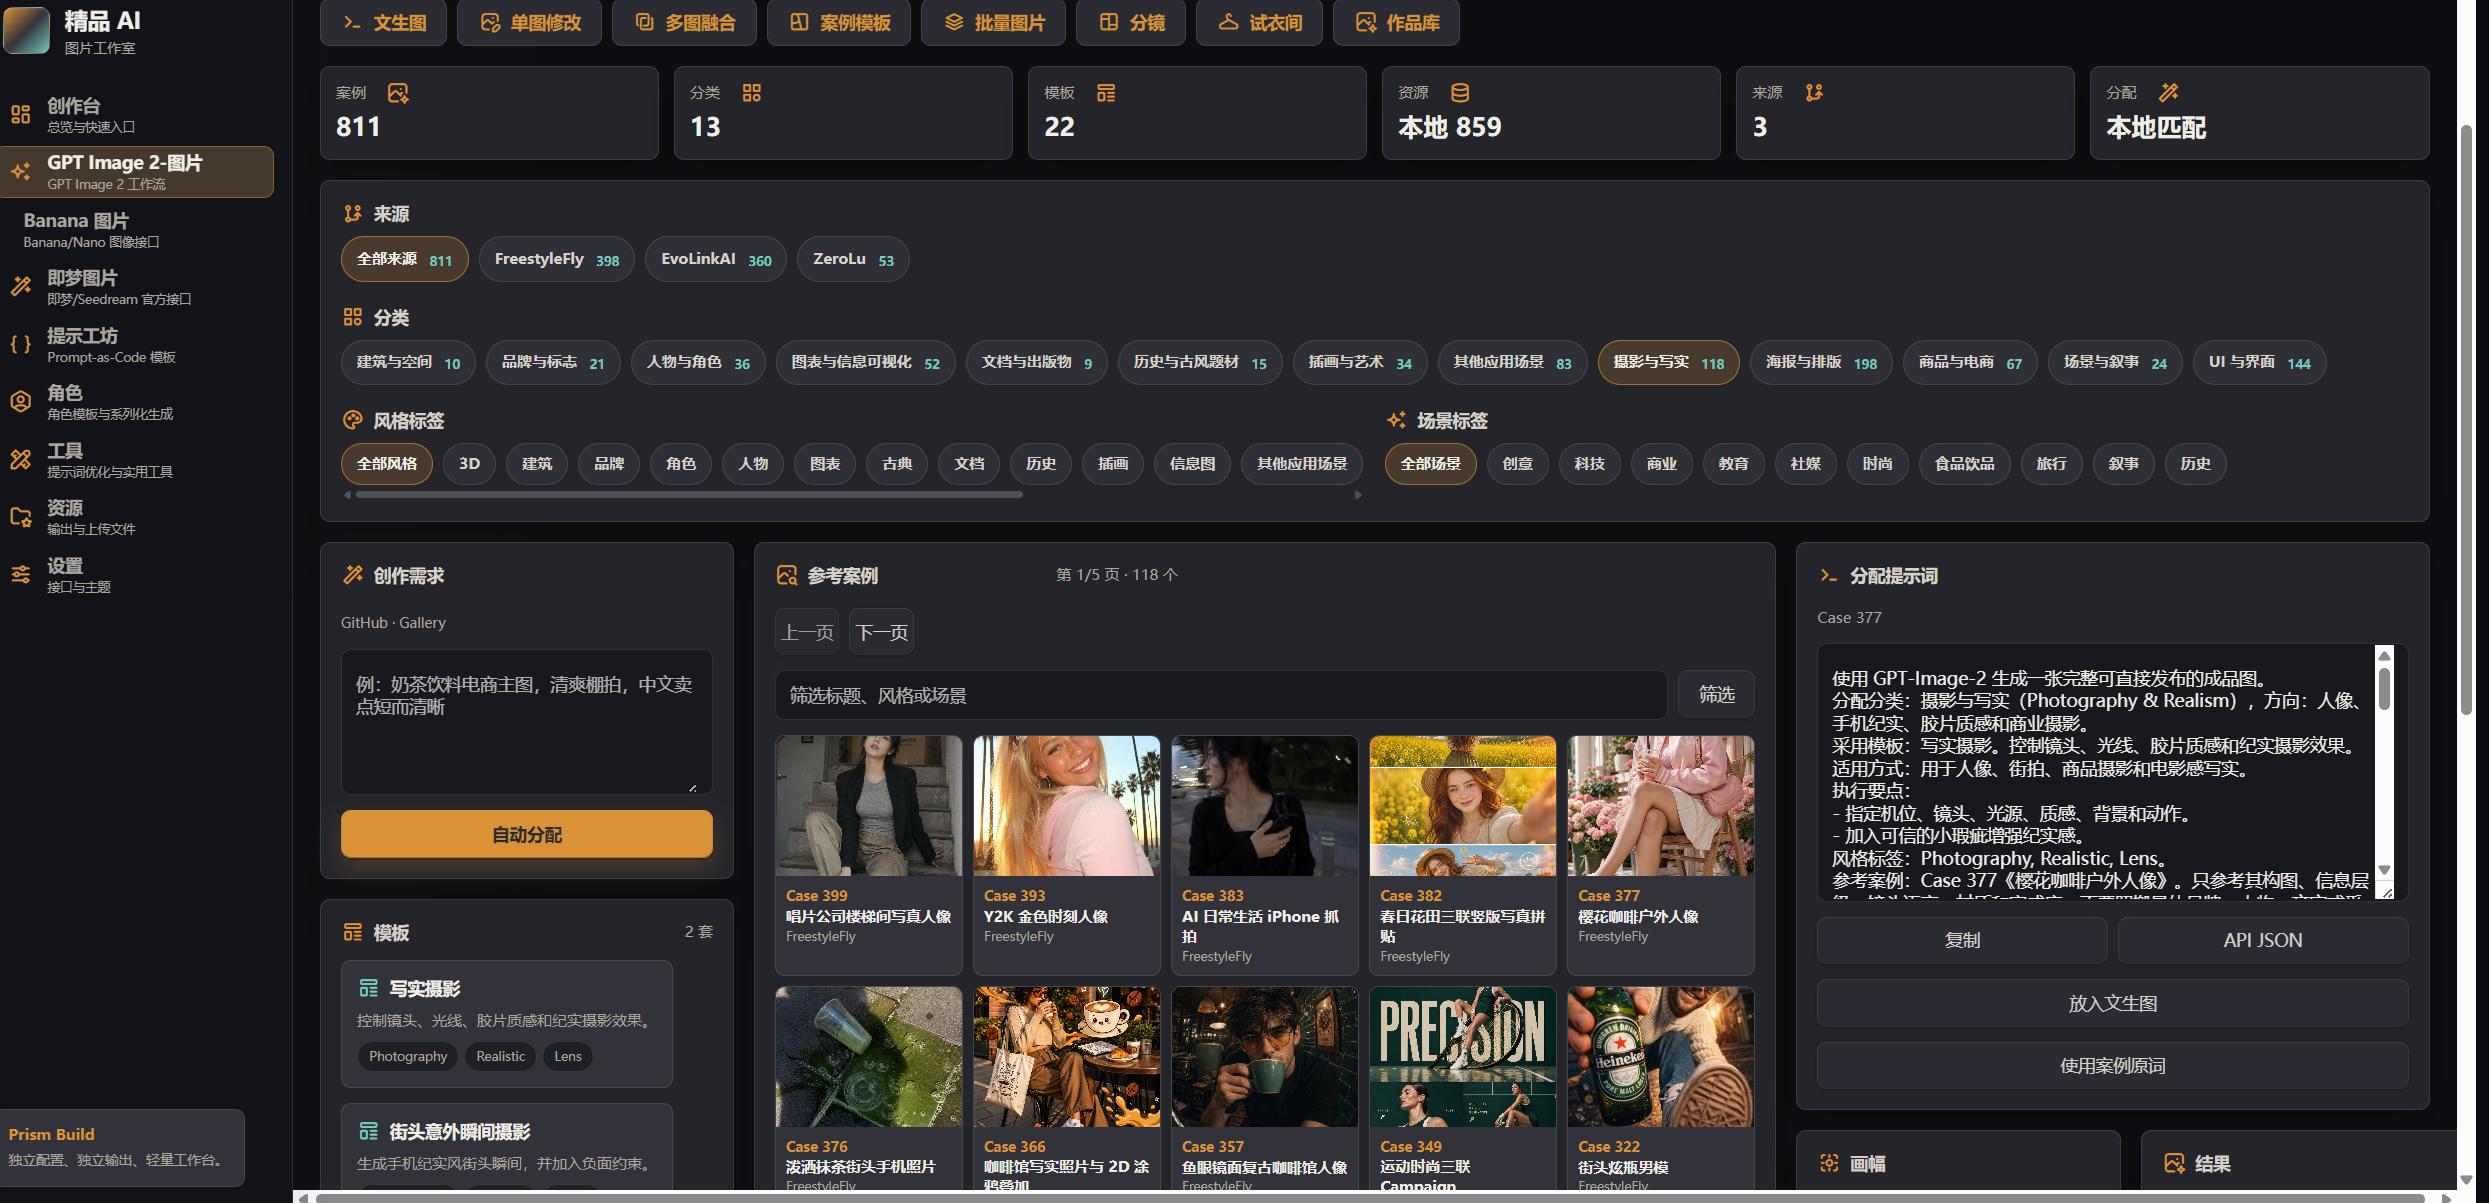Click the palette icon beside 风格标签
Viewport: 2489px width, 1203px height.
point(353,420)
